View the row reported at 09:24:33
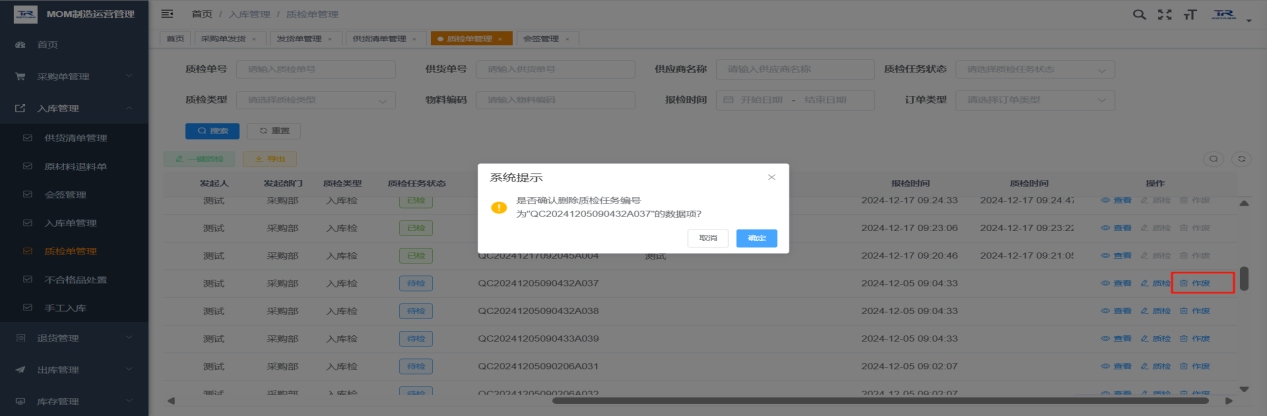1267x416 pixels. 1116,200
